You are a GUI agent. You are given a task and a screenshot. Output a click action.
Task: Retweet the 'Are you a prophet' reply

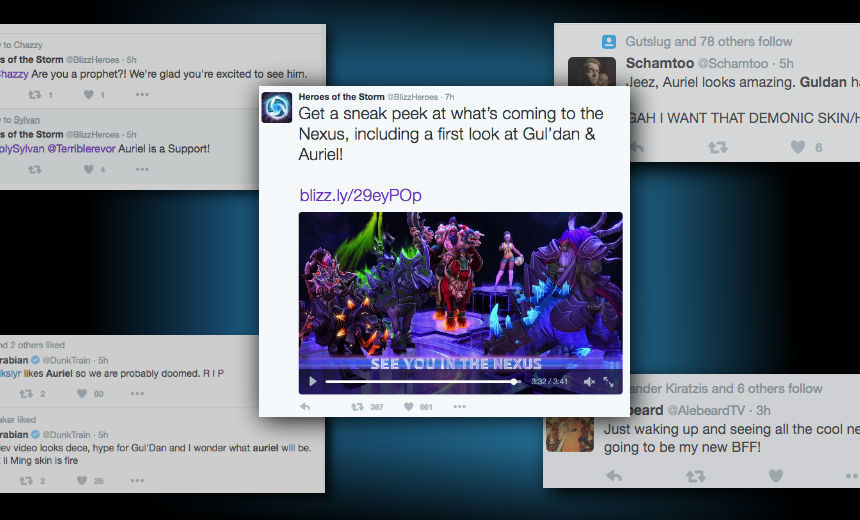coord(35,94)
